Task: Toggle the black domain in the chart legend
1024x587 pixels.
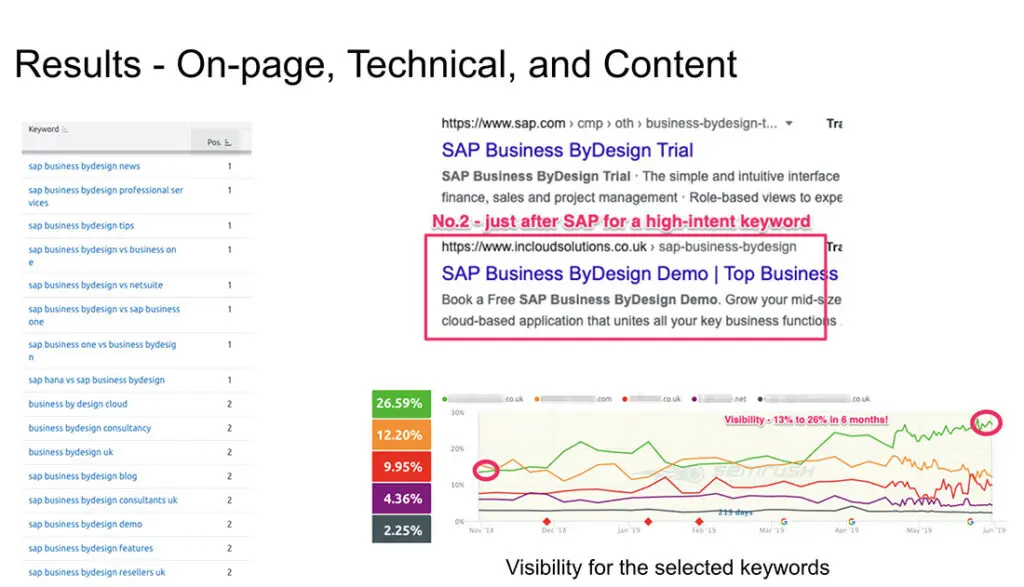Action: click(x=814, y=399)
